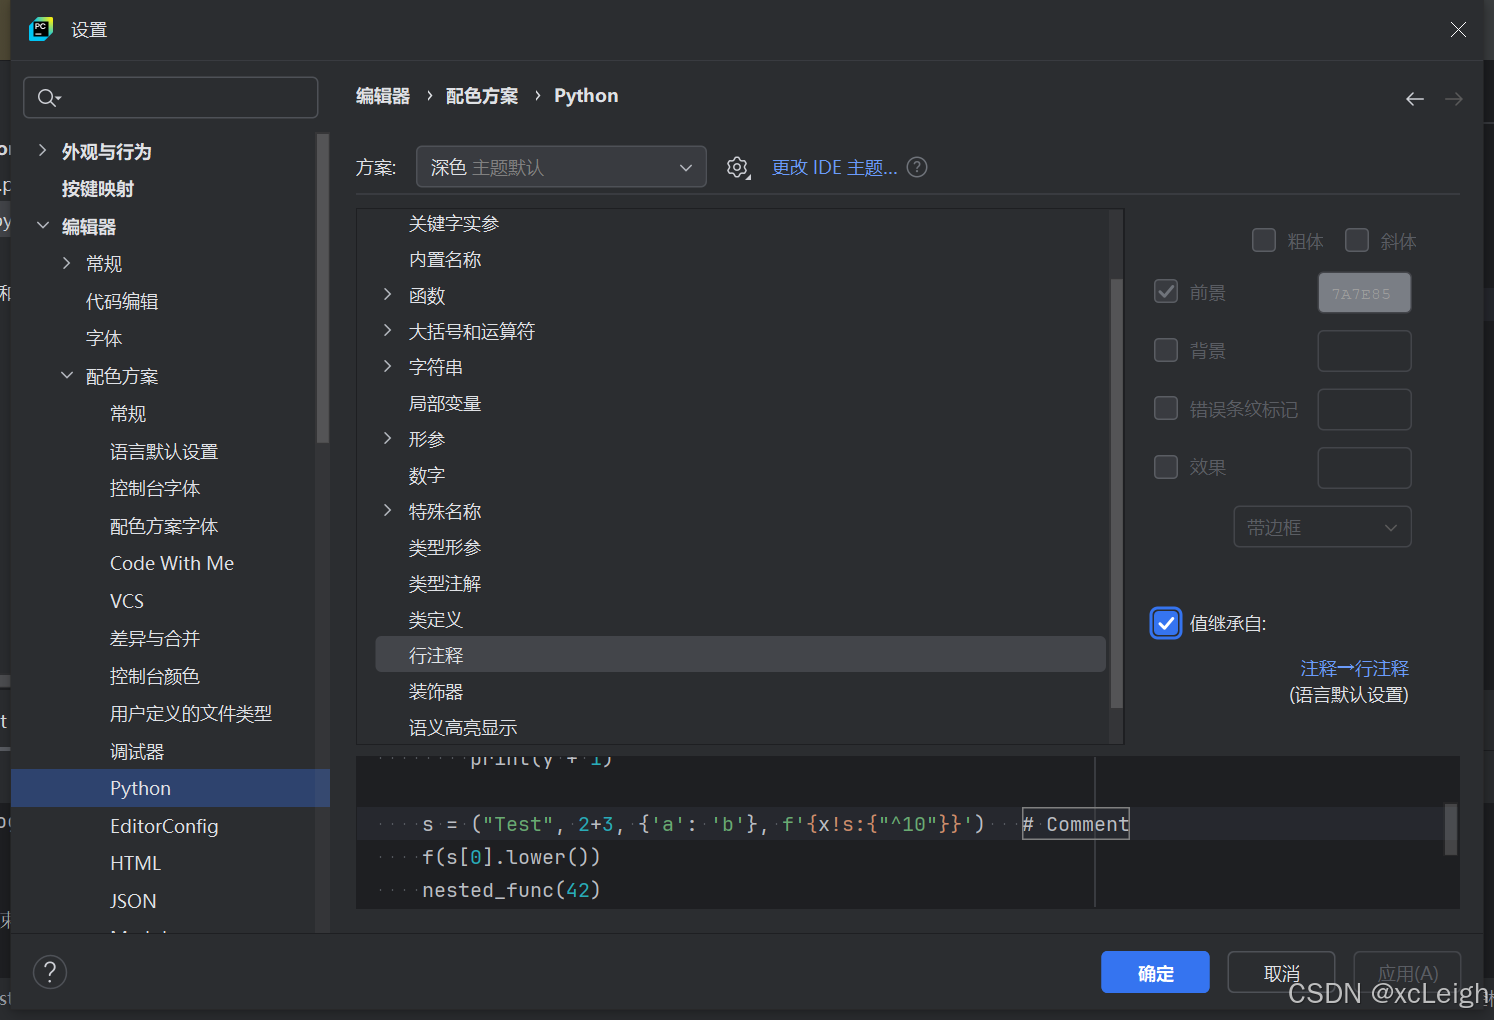Image resolution: width=1494 pixels, height=1020 pixels.
Task: Click the 前景 color swatch 7A7E85
Action: [x=1364, y=292]
